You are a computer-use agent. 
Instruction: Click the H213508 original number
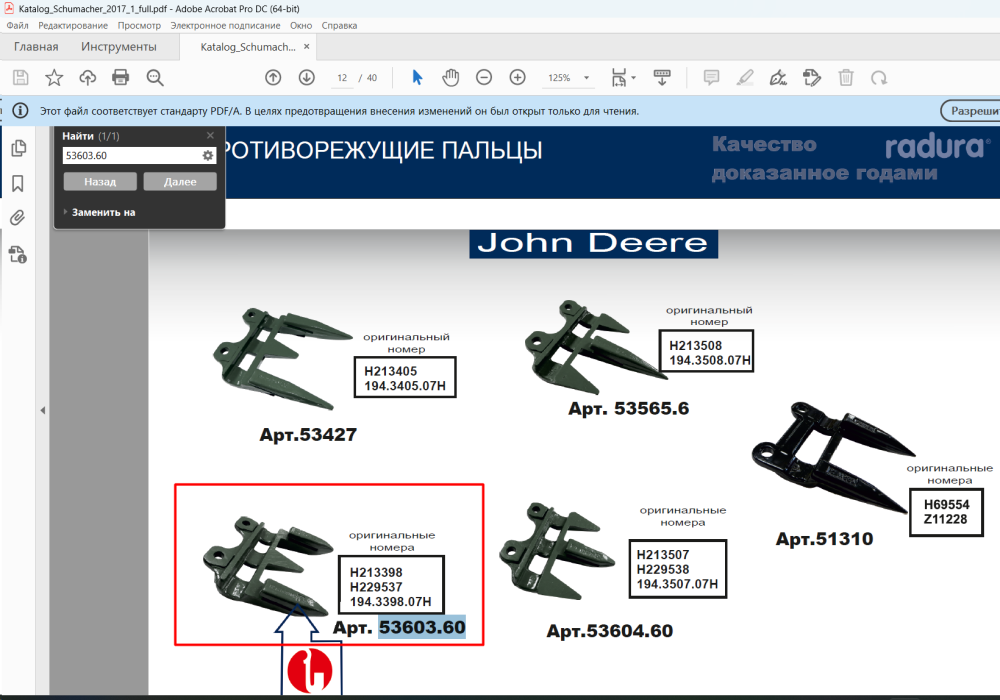pos(695,346)
